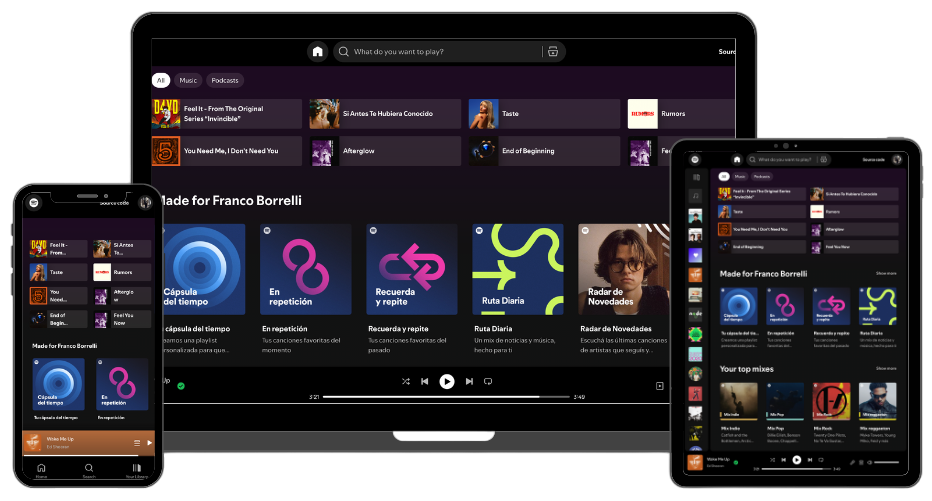
Task: Select the All filter on the laptop
Action: (160, 80)
